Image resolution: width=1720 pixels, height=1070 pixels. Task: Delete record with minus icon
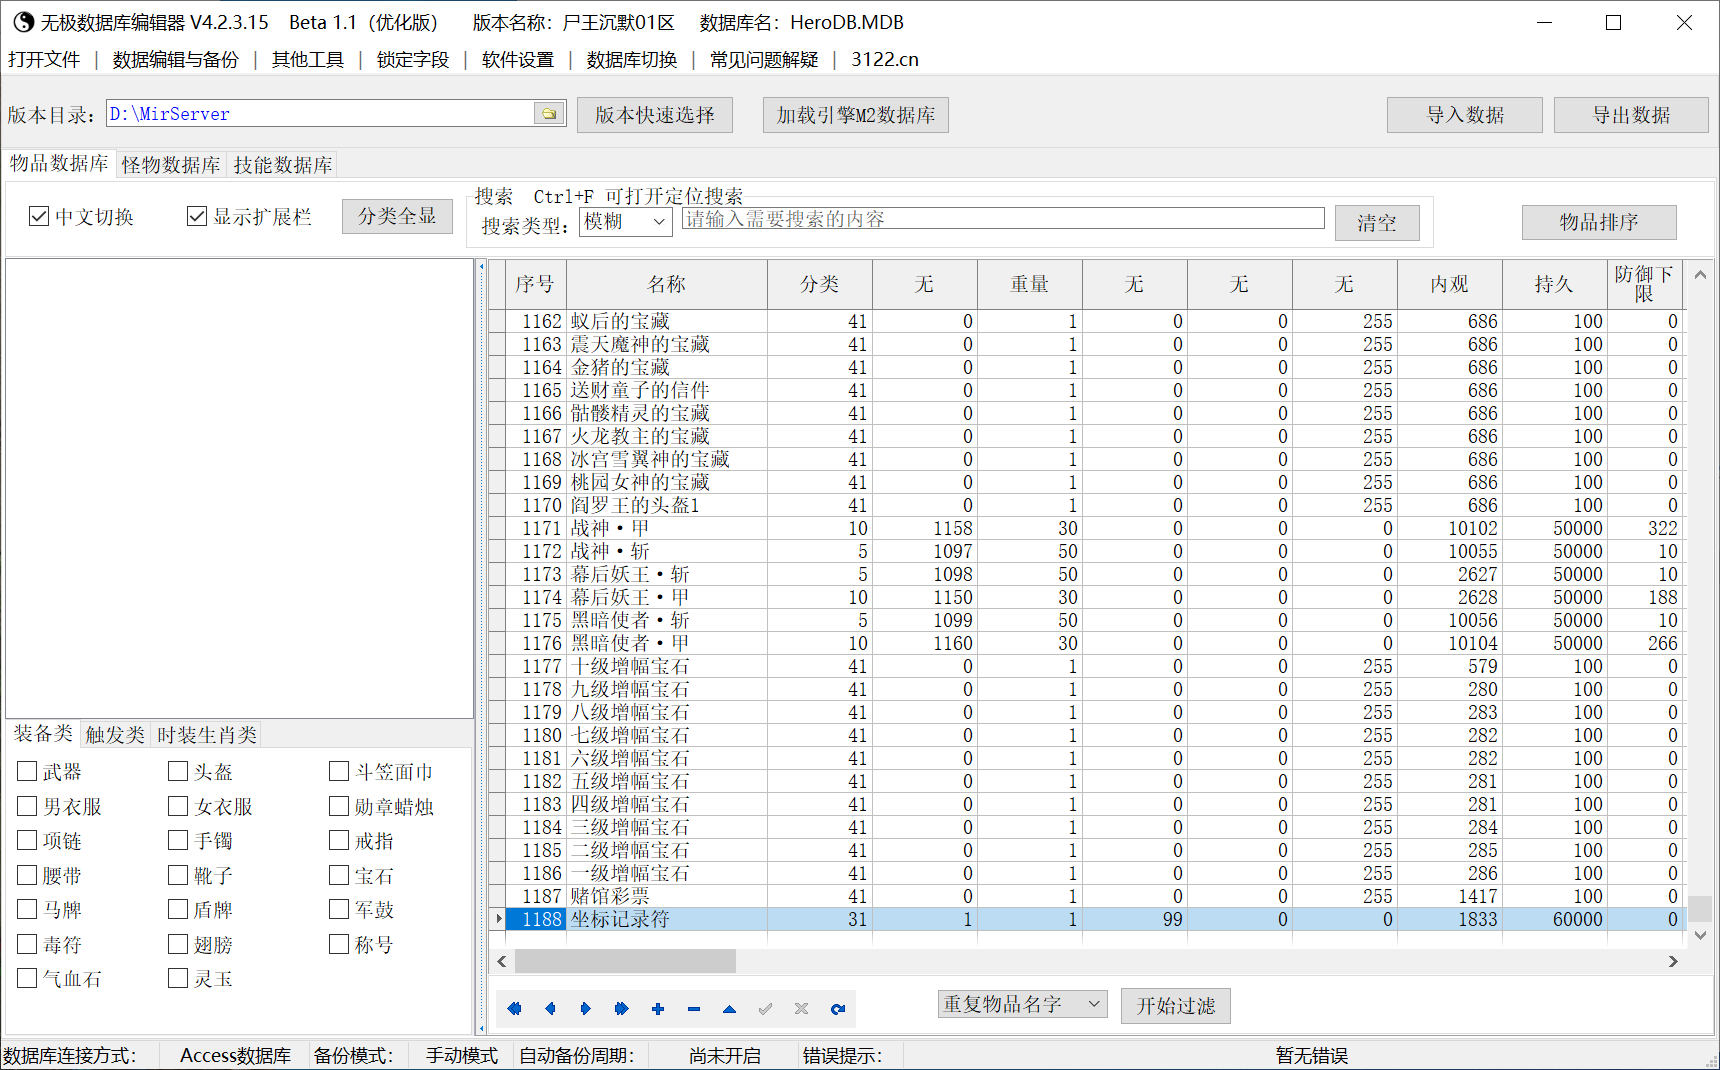(x=694, y=1009)
